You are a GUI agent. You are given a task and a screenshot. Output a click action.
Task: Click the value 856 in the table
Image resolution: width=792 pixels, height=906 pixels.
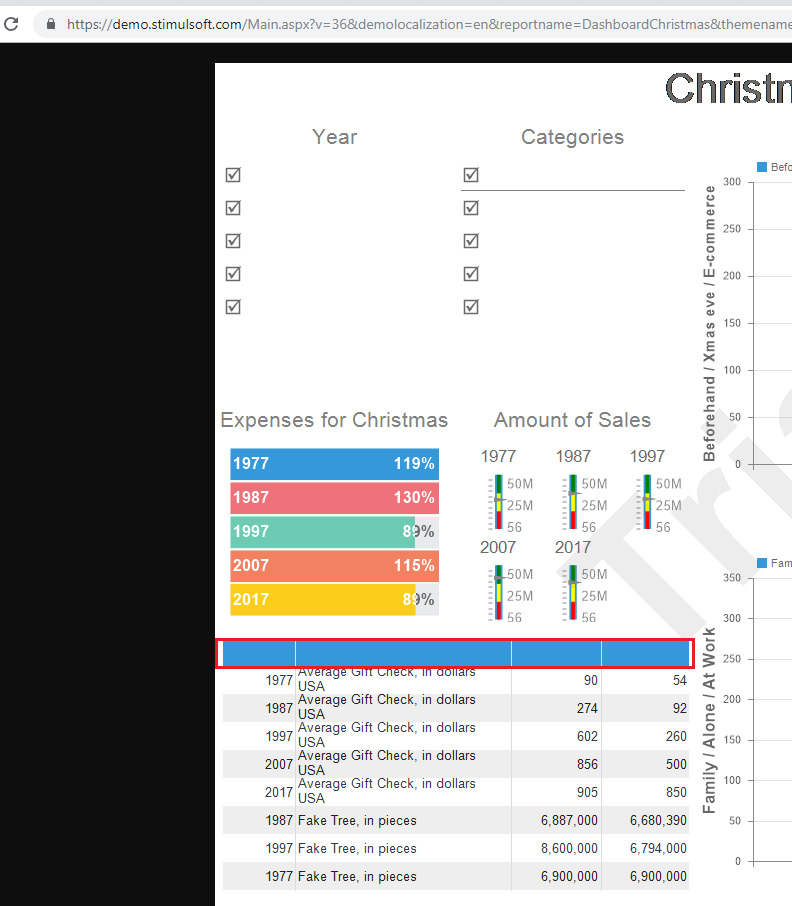click(x=587, y=764)
